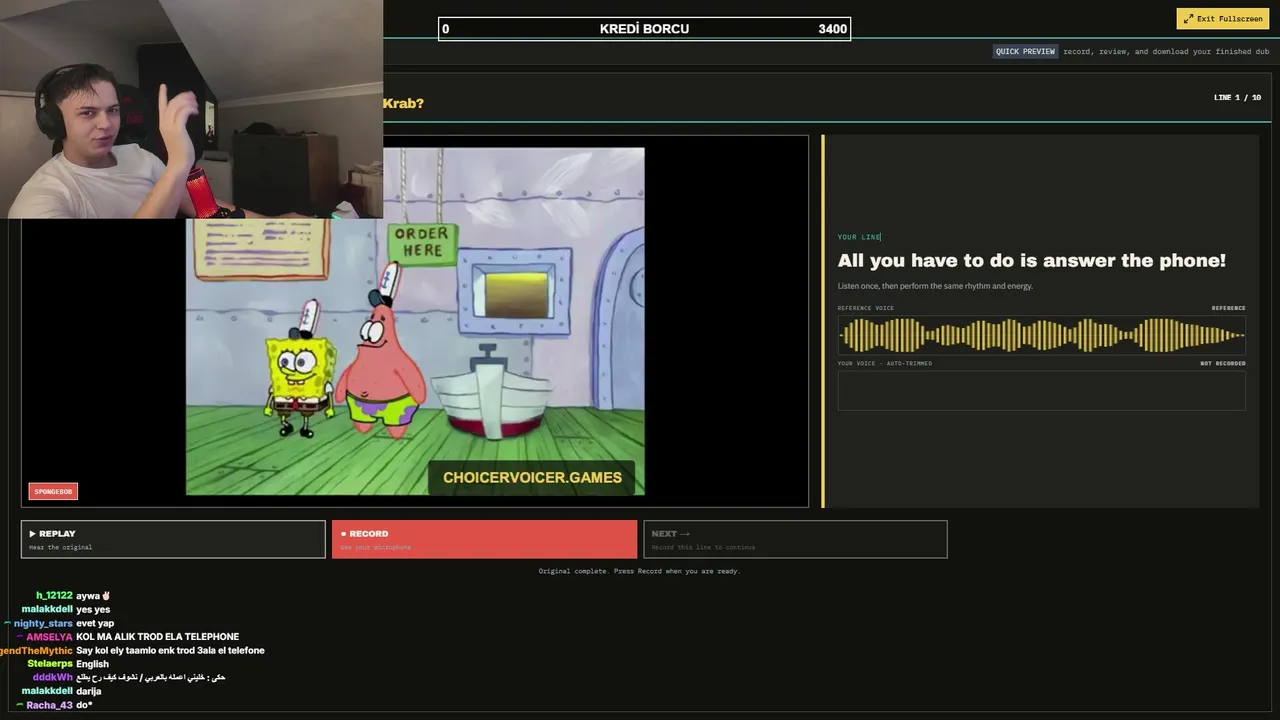Click malakkdell's chat message "yes yes"
Screen dimensions: 1280x720
(93, 609)
